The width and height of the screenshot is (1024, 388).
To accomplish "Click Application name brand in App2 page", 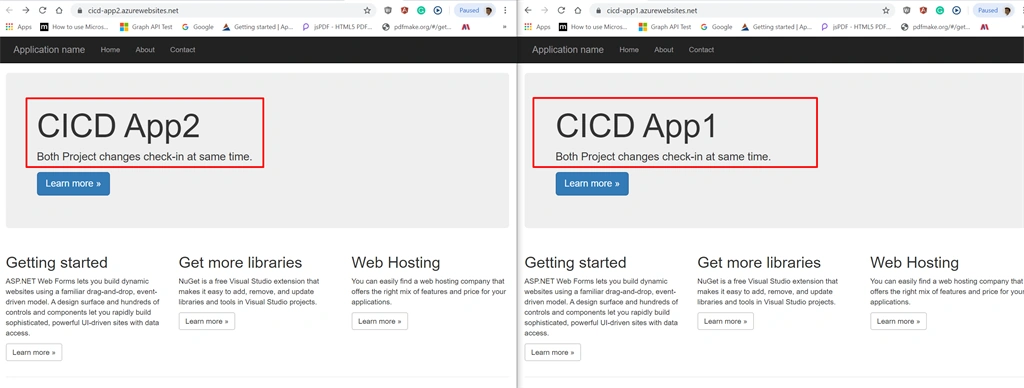I will click(49, 50).
